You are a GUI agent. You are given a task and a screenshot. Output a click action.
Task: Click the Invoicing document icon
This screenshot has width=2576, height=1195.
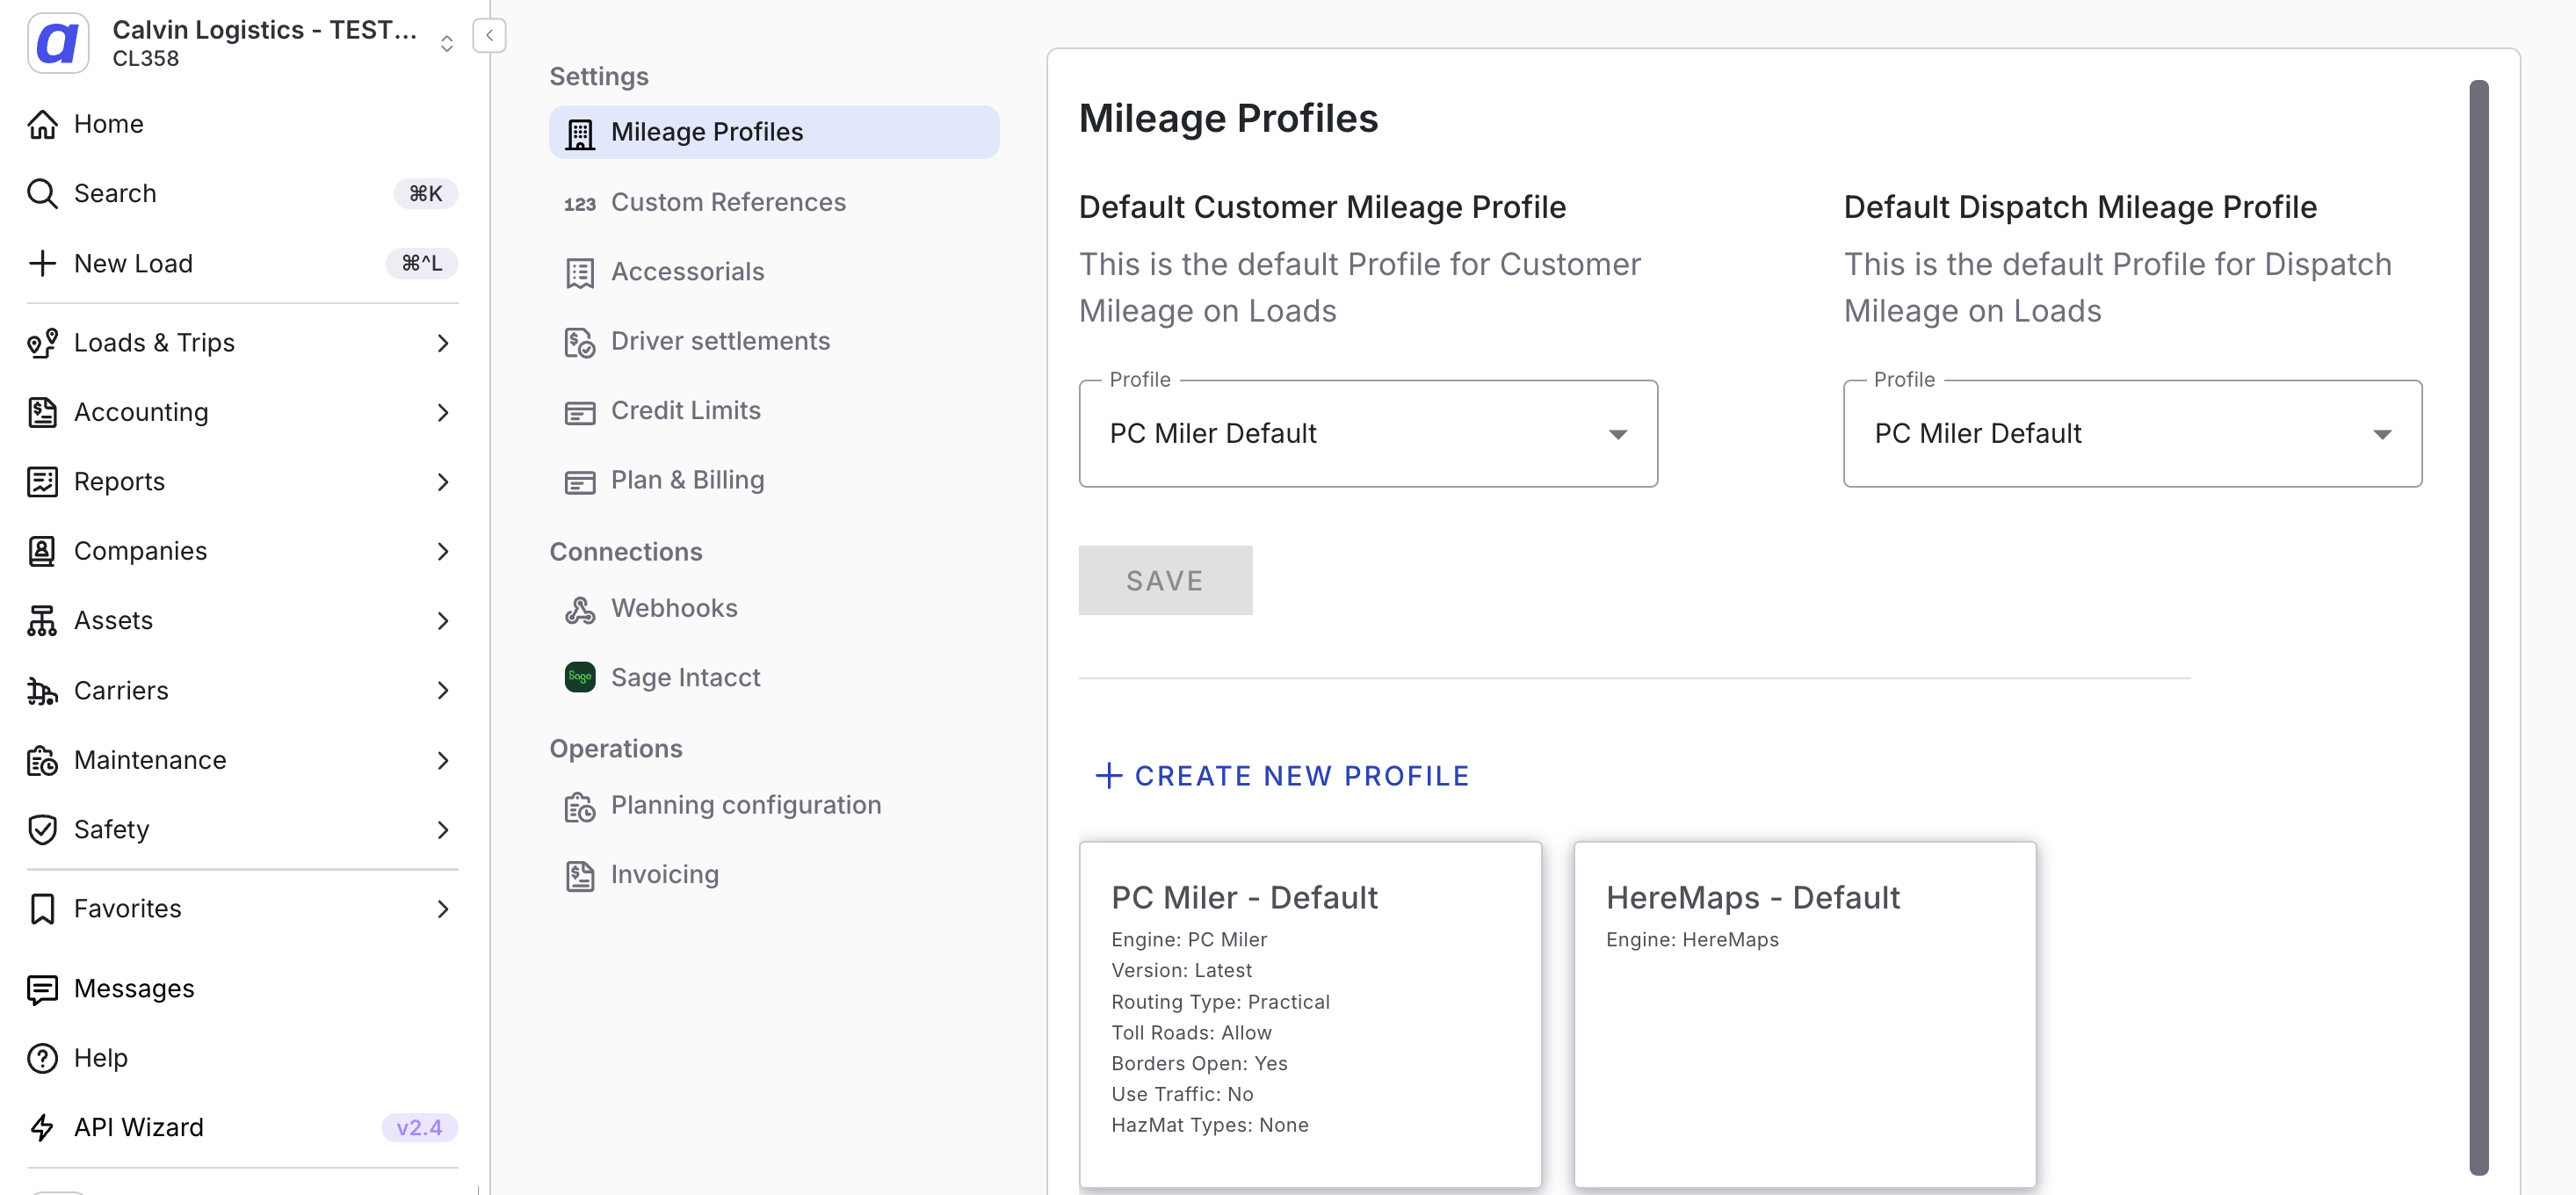click(580, 875)
